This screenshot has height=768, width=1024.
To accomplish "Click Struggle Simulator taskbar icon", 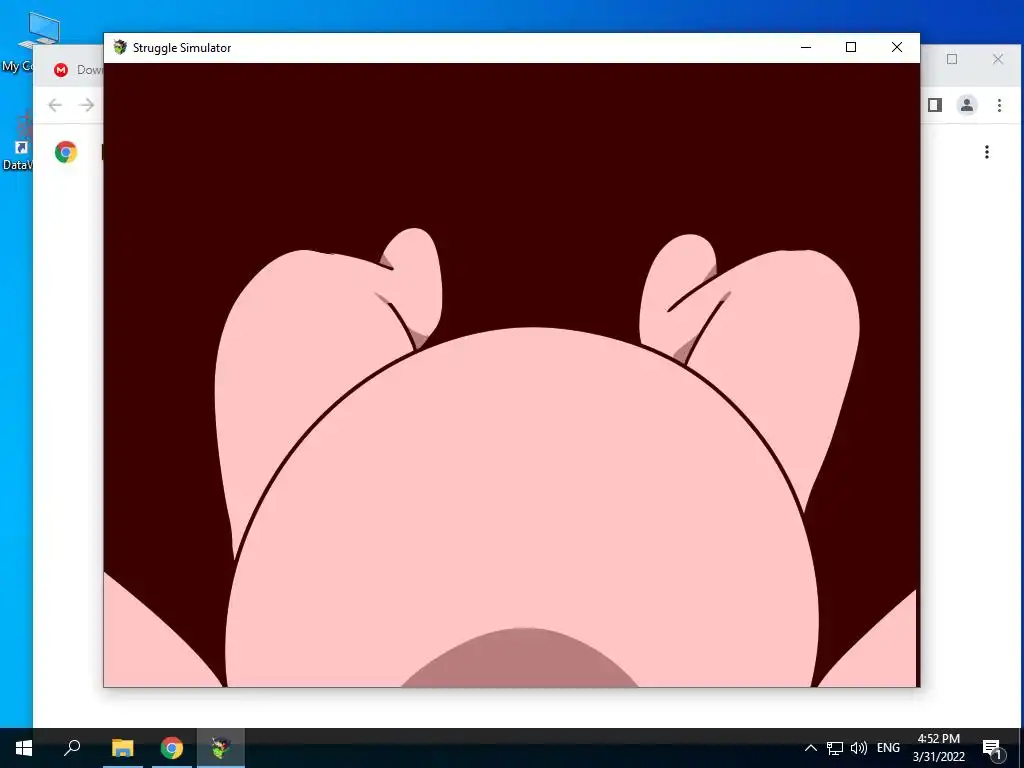I will 221,748.
